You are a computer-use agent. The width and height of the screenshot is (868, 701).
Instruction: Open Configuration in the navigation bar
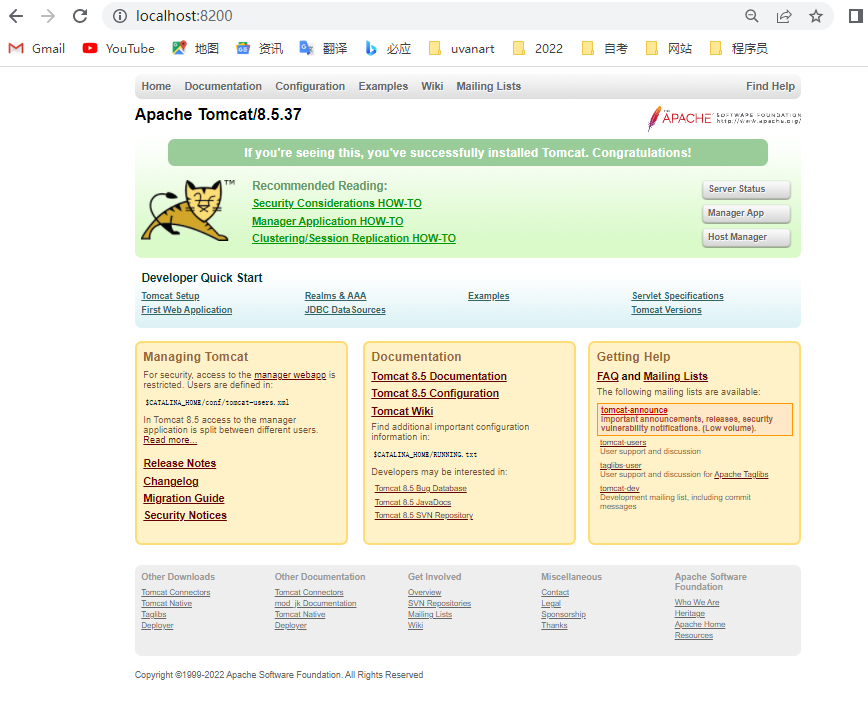[310, 86]
